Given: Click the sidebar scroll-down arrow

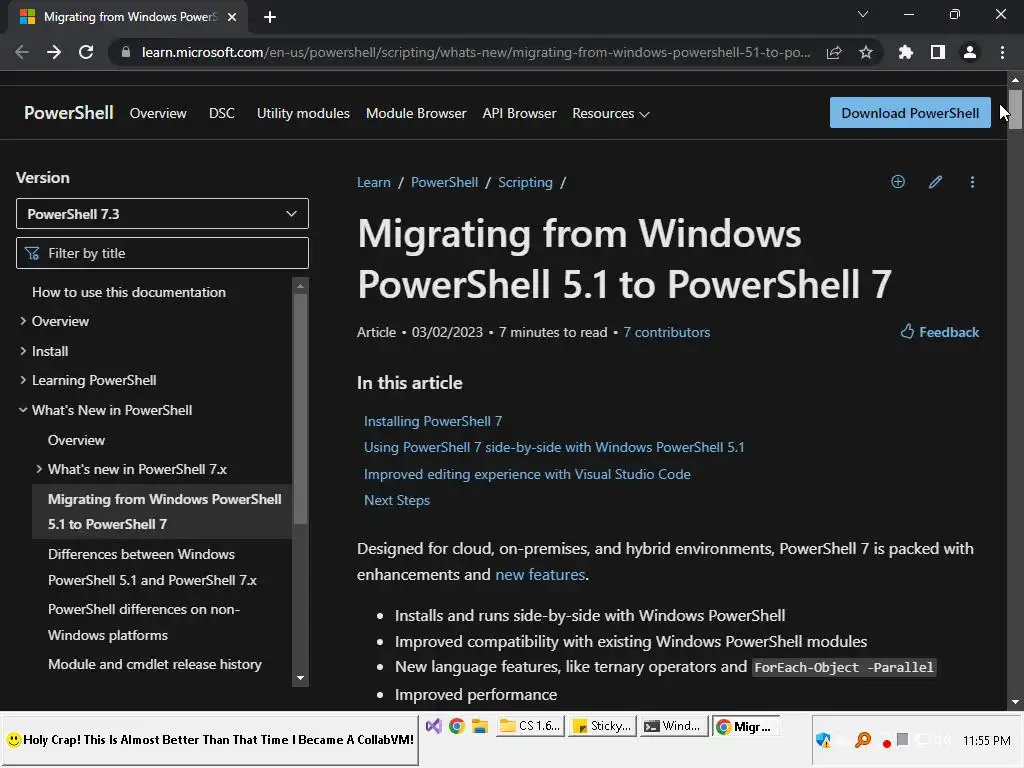Looking at the screenshot, I should pyautogui.click(x=300, y=678).
